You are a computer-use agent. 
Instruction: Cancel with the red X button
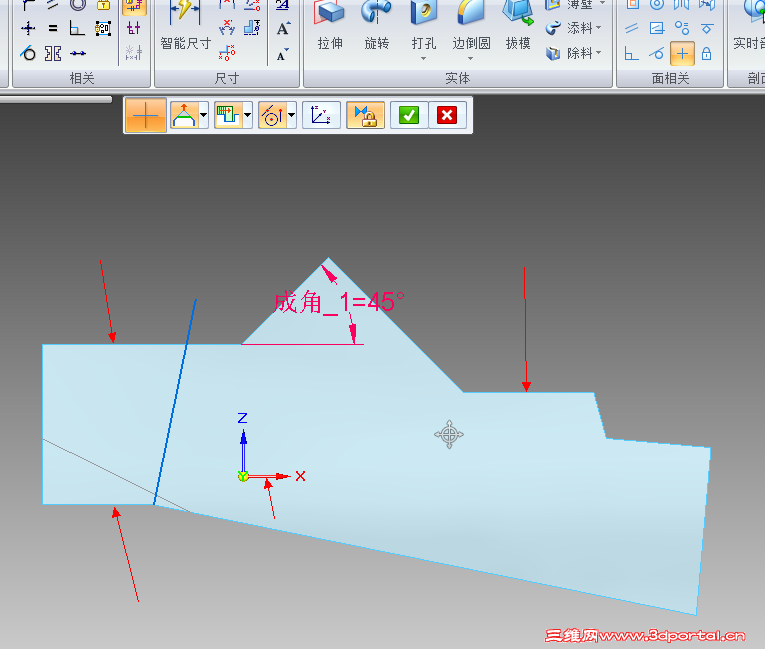point(447,116)
